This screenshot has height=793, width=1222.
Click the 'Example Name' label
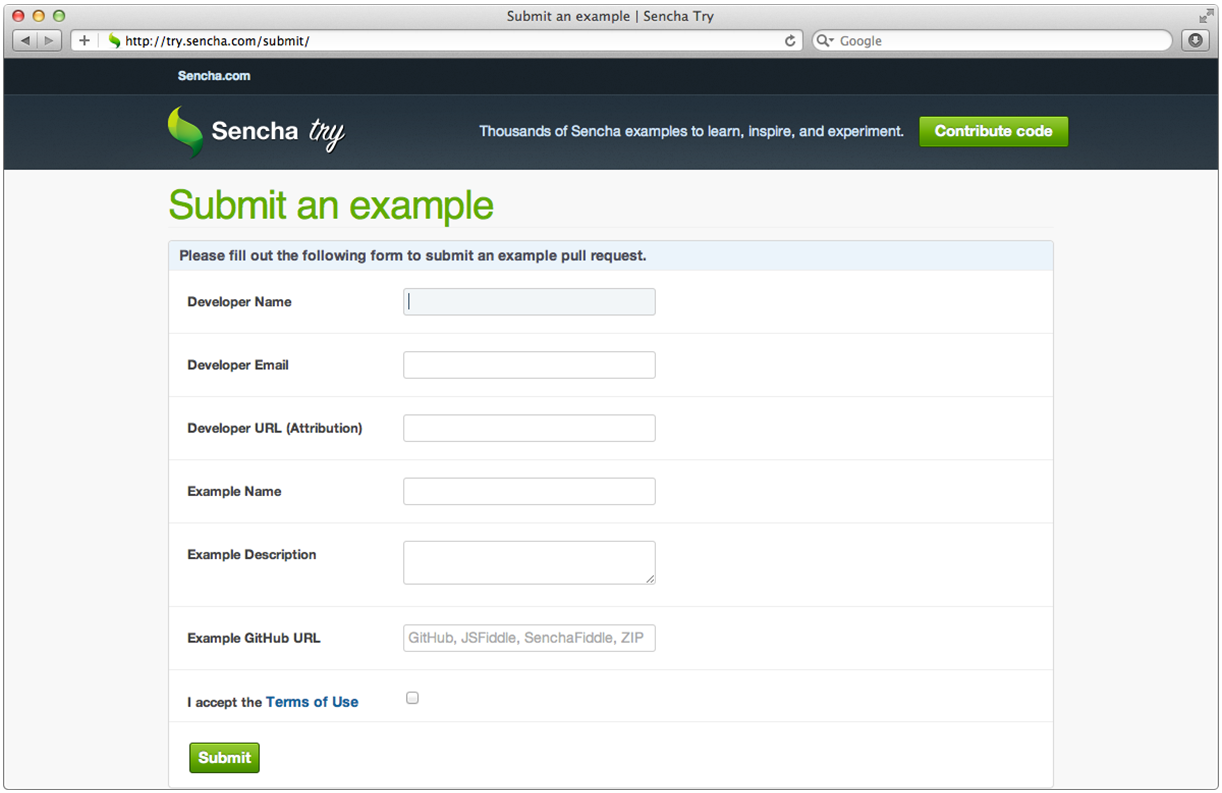click(x=234, y=491)
